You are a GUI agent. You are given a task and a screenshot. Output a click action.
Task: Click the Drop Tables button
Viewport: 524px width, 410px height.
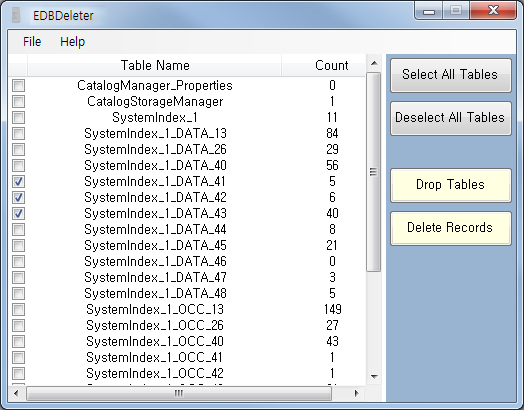pos(450,185)
